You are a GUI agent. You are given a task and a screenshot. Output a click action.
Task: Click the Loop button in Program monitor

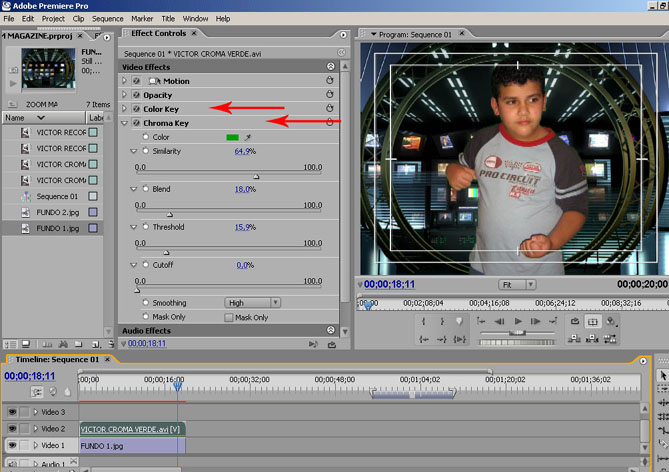pyautogui.click(x=575, y=322)
